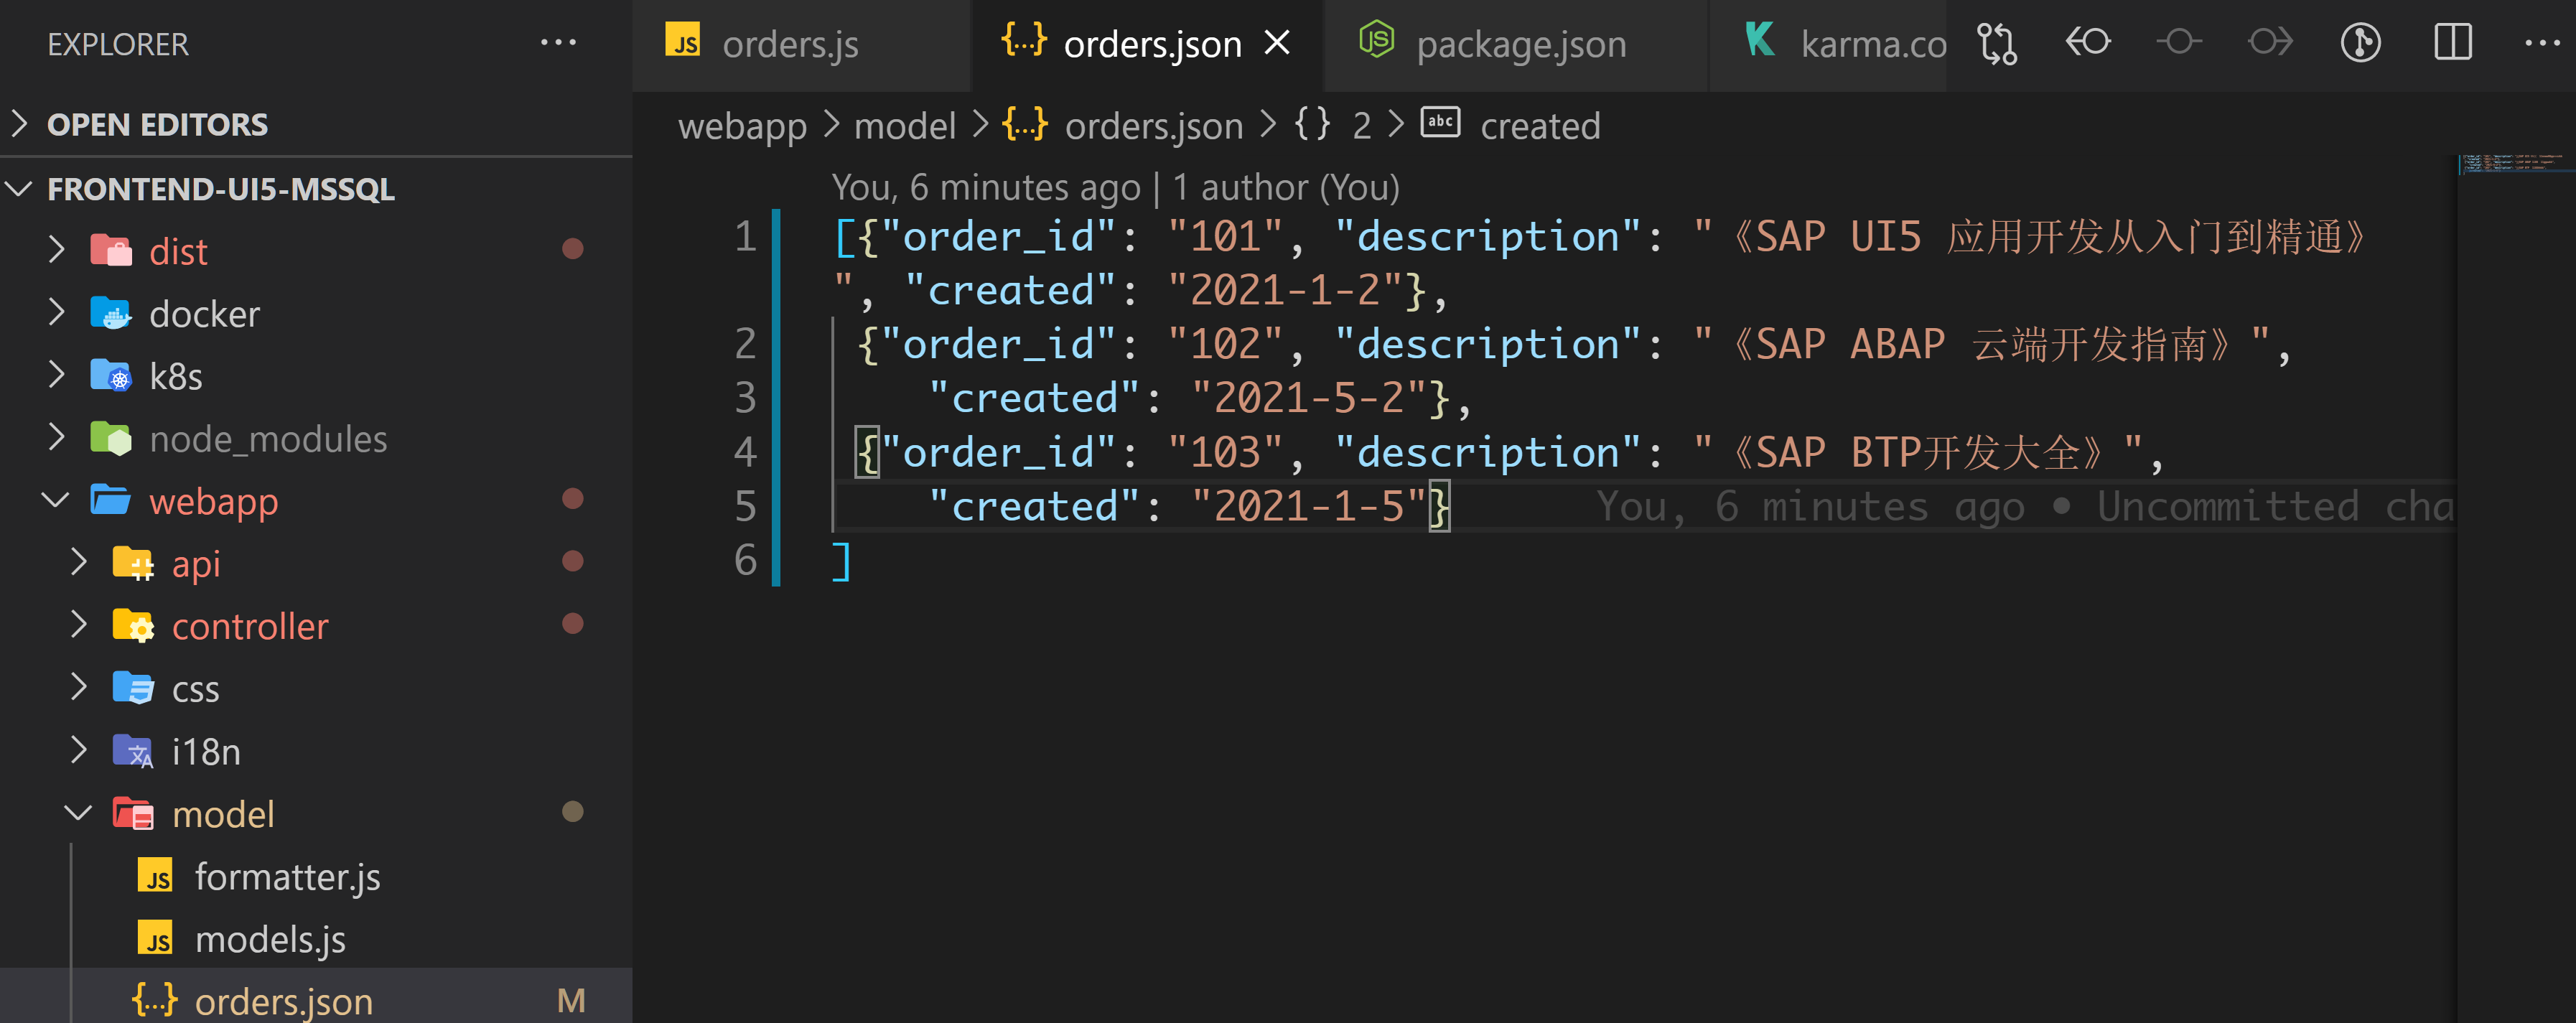Select the controller folder icon

133,626
